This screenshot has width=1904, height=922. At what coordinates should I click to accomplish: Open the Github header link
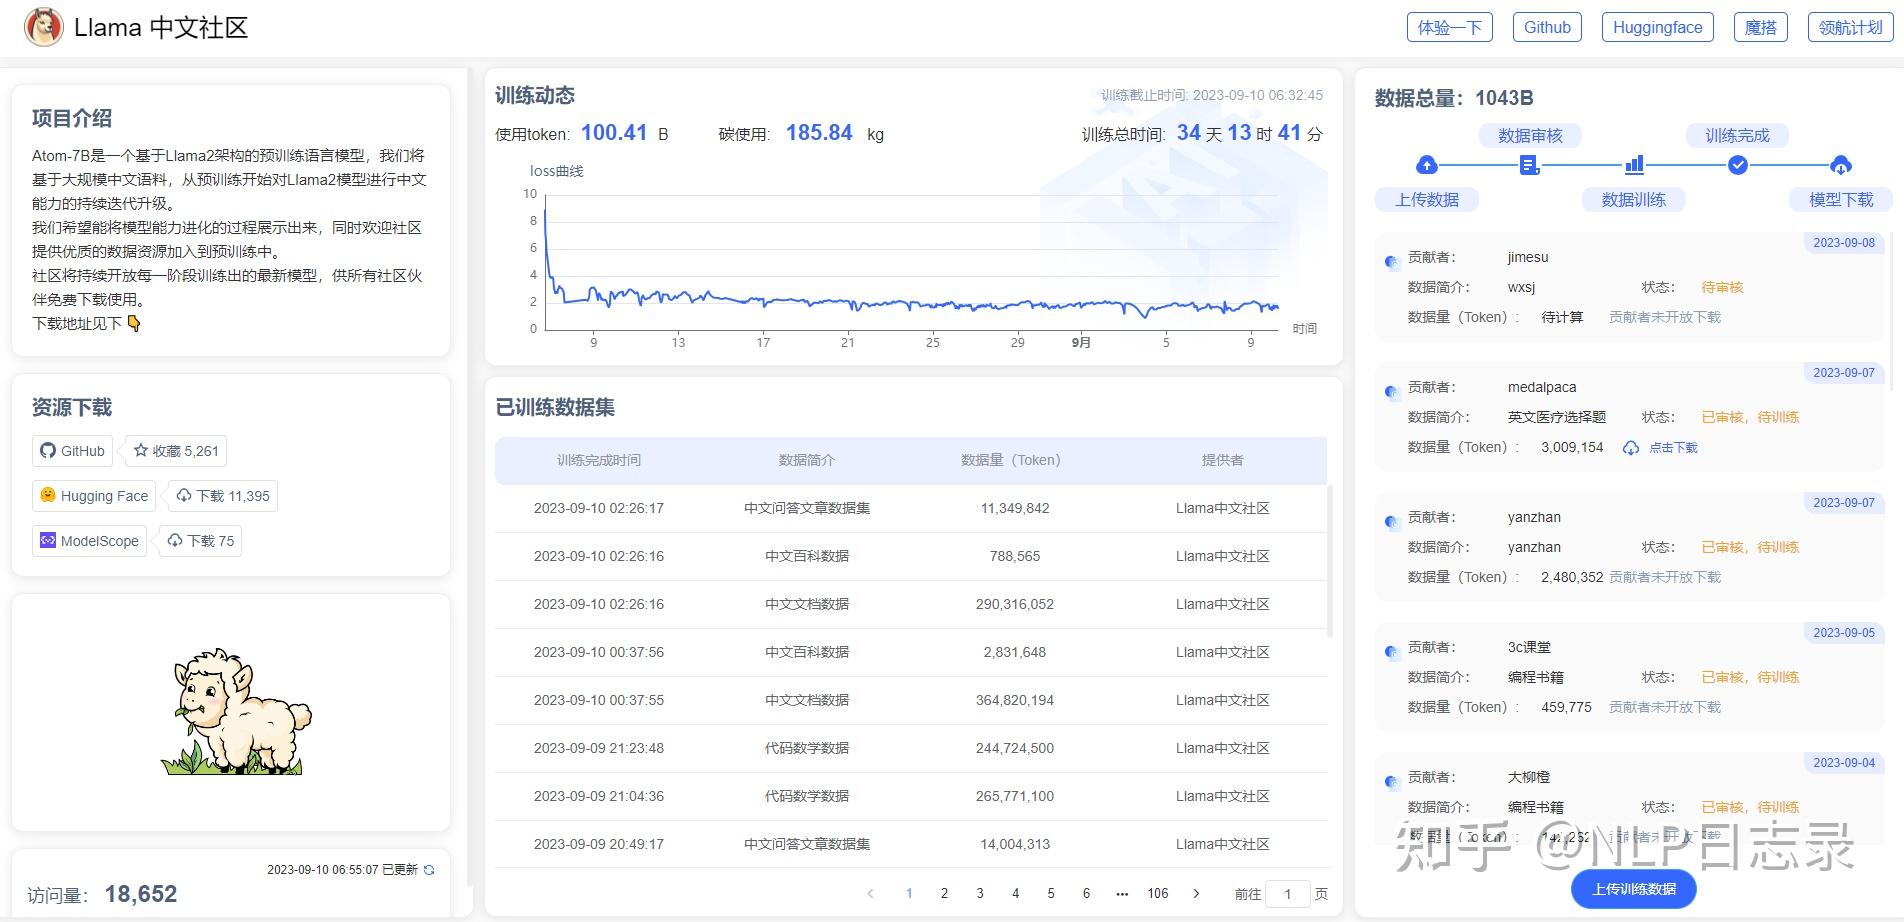click(1547, 27)
